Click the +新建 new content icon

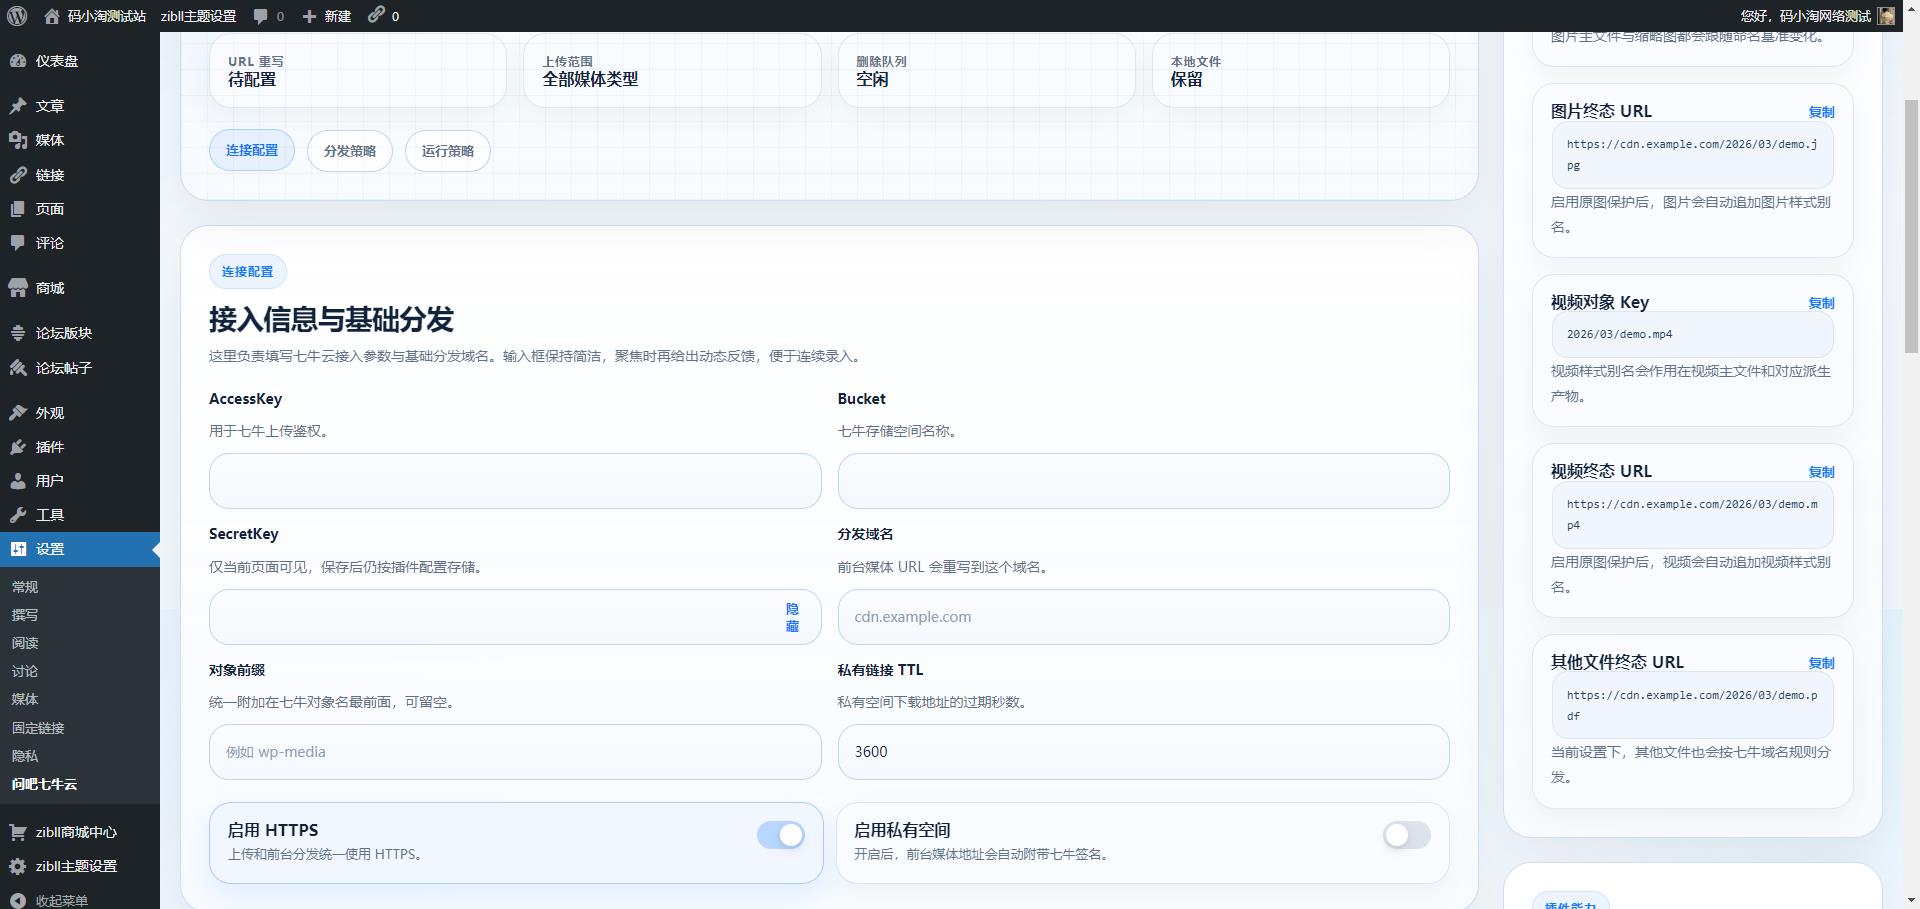click(326, 16)
